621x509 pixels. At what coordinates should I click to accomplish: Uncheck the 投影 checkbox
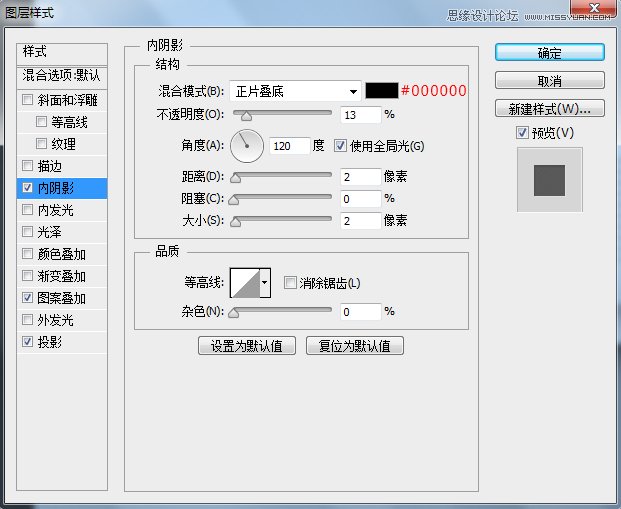pyautogui.click(x=27, y=341)
